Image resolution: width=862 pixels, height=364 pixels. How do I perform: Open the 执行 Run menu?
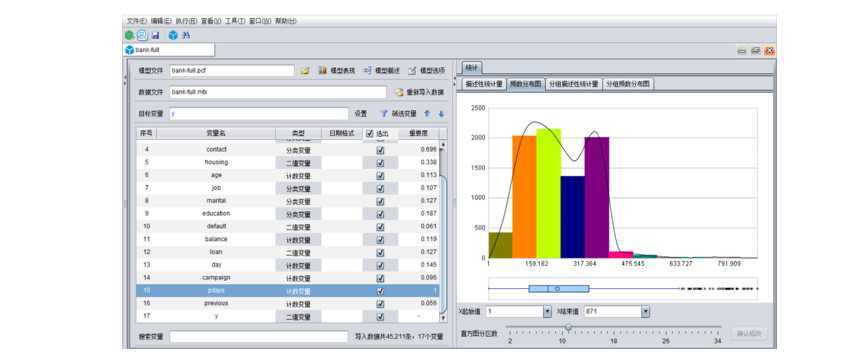186,21
